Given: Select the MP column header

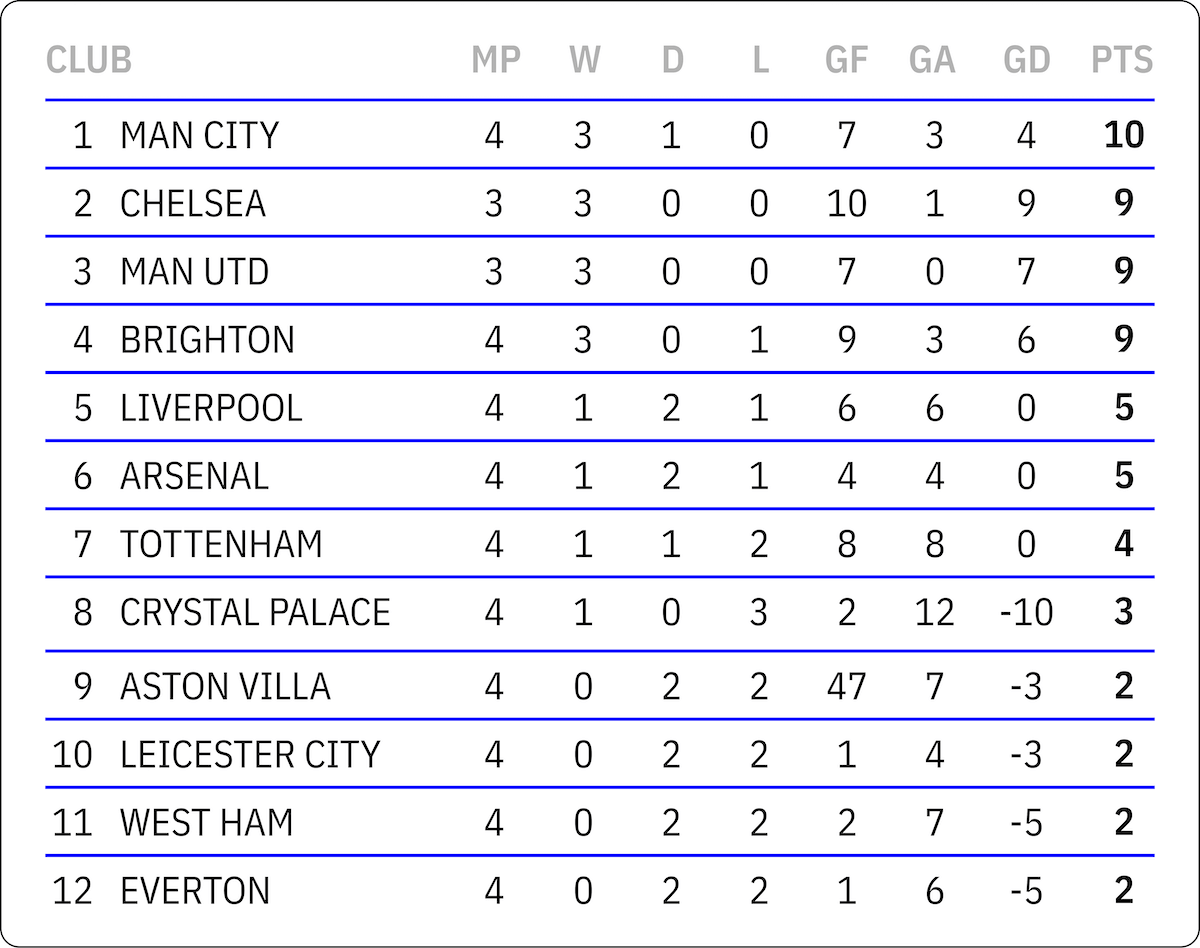Looking at the screenshot, I should tap(496, 60).
